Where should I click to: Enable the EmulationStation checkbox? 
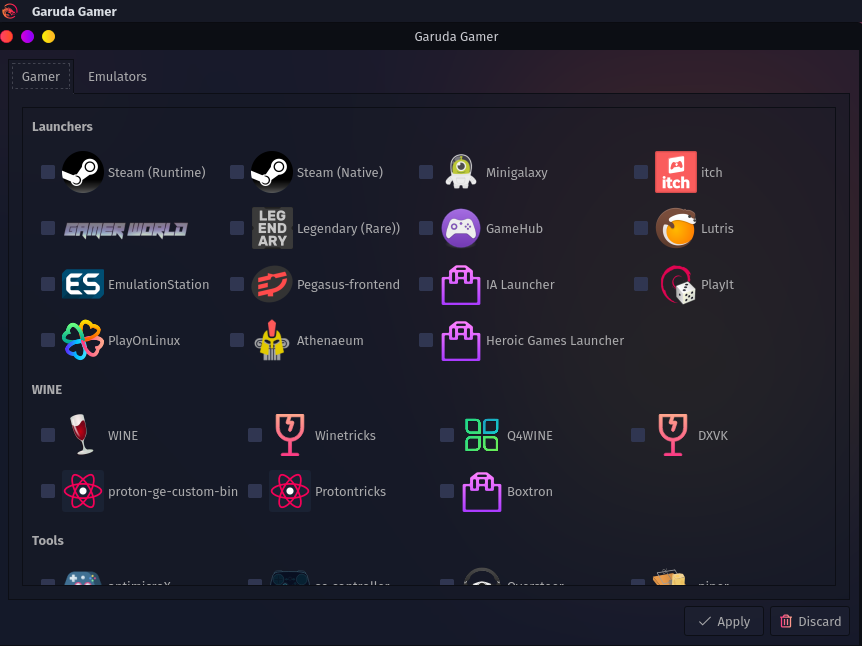coord(48,284)
